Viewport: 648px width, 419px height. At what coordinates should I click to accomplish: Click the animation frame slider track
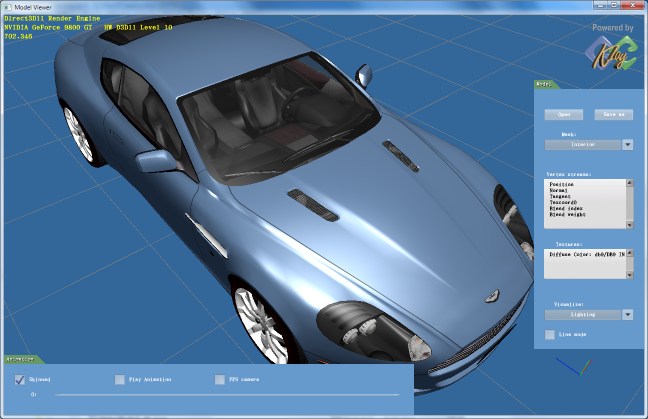(227, 395)
